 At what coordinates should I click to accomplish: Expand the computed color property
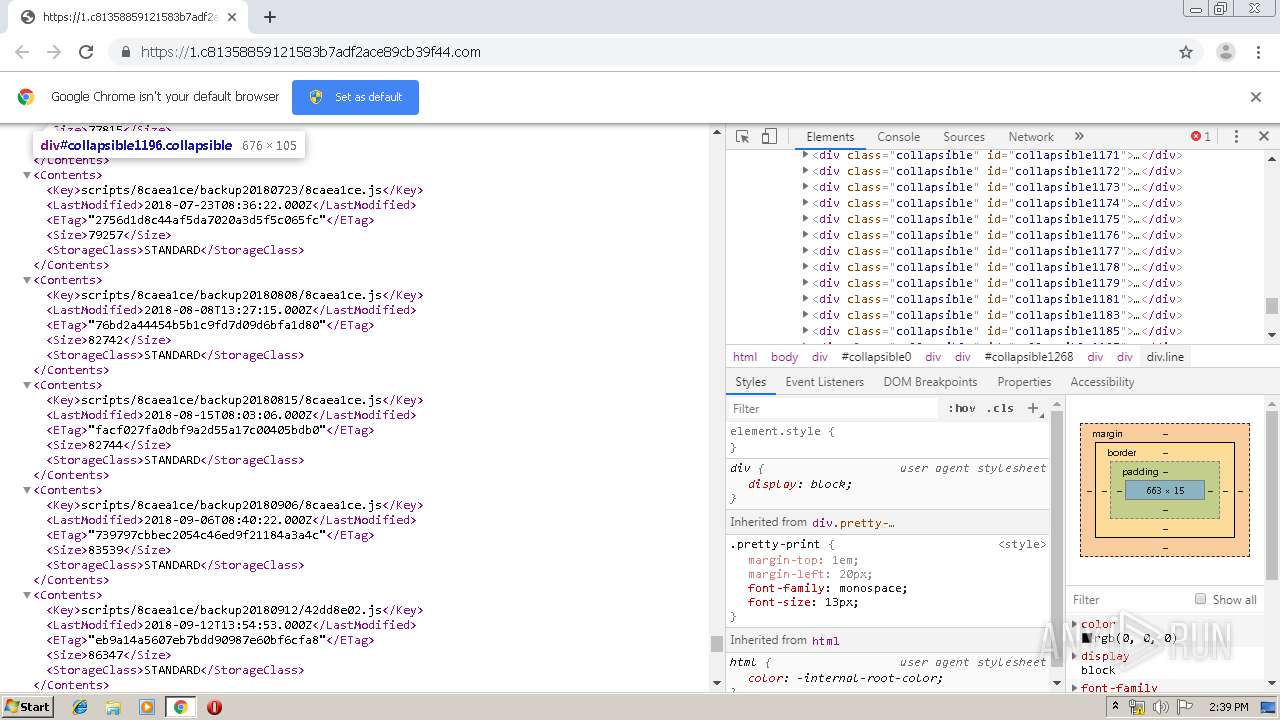pos(1075,624)
